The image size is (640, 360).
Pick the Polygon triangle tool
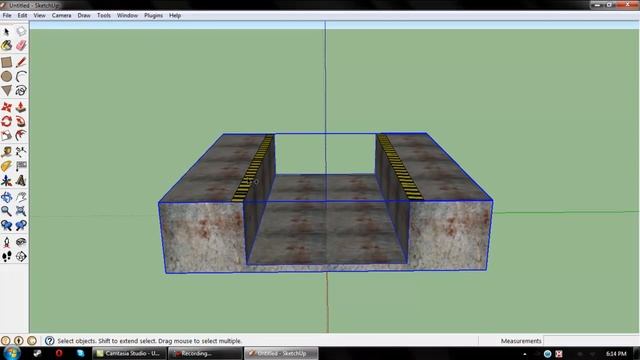[x=7, y=90]
